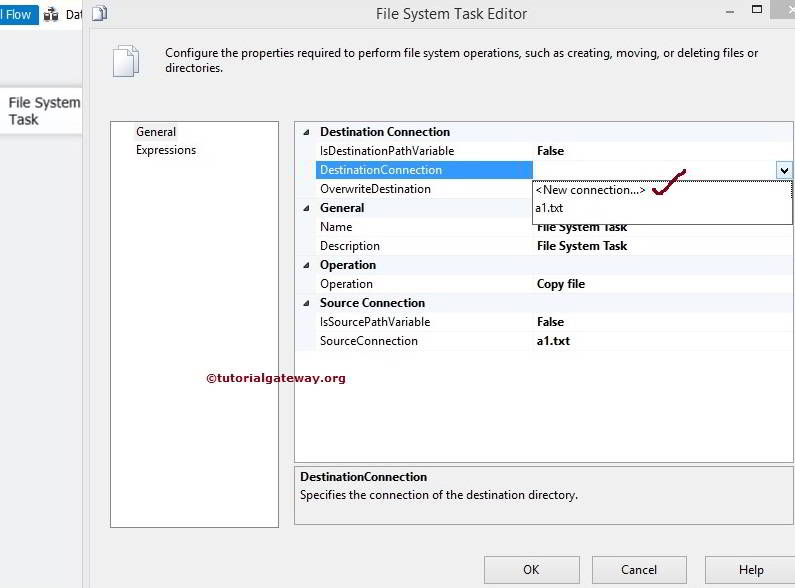Minimize the File System Task Editor
The width and height of the screenshot is (795, 588).
(730, 12)
